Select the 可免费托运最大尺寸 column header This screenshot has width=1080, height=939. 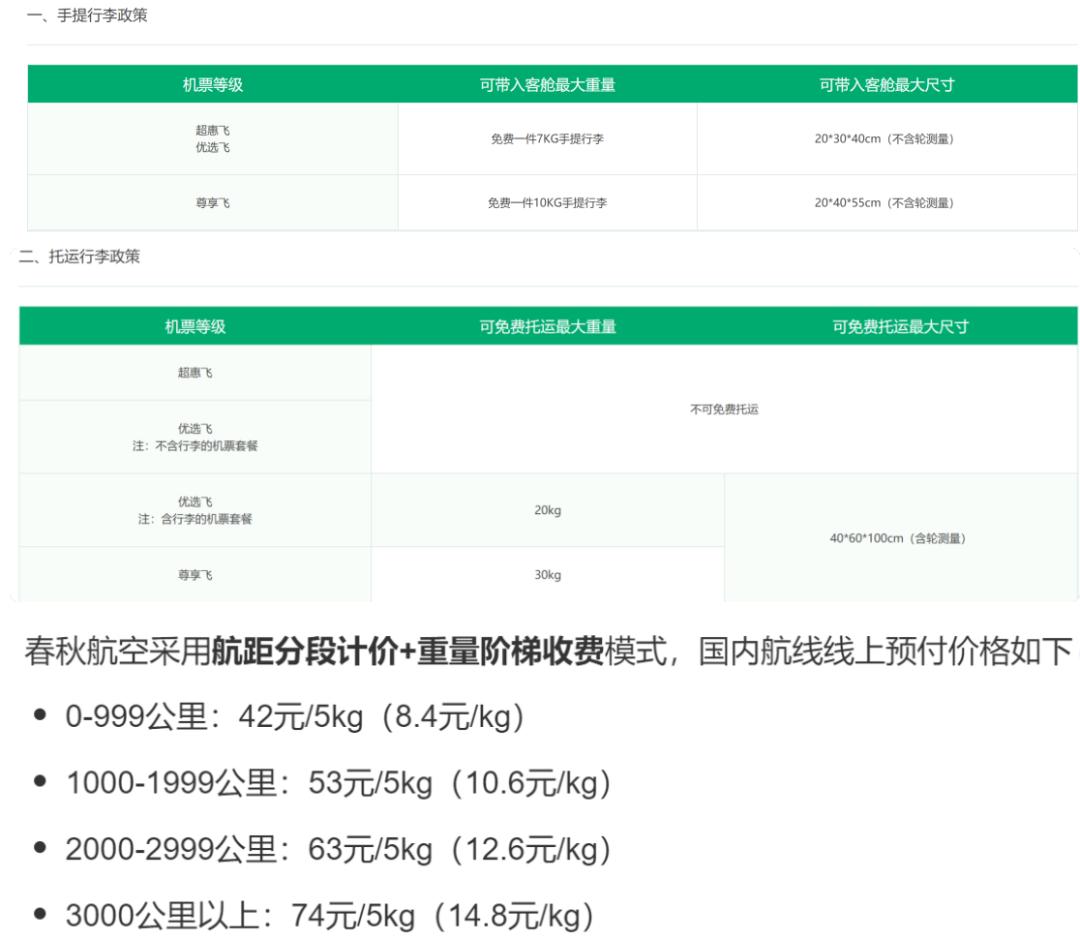(900, 327)
